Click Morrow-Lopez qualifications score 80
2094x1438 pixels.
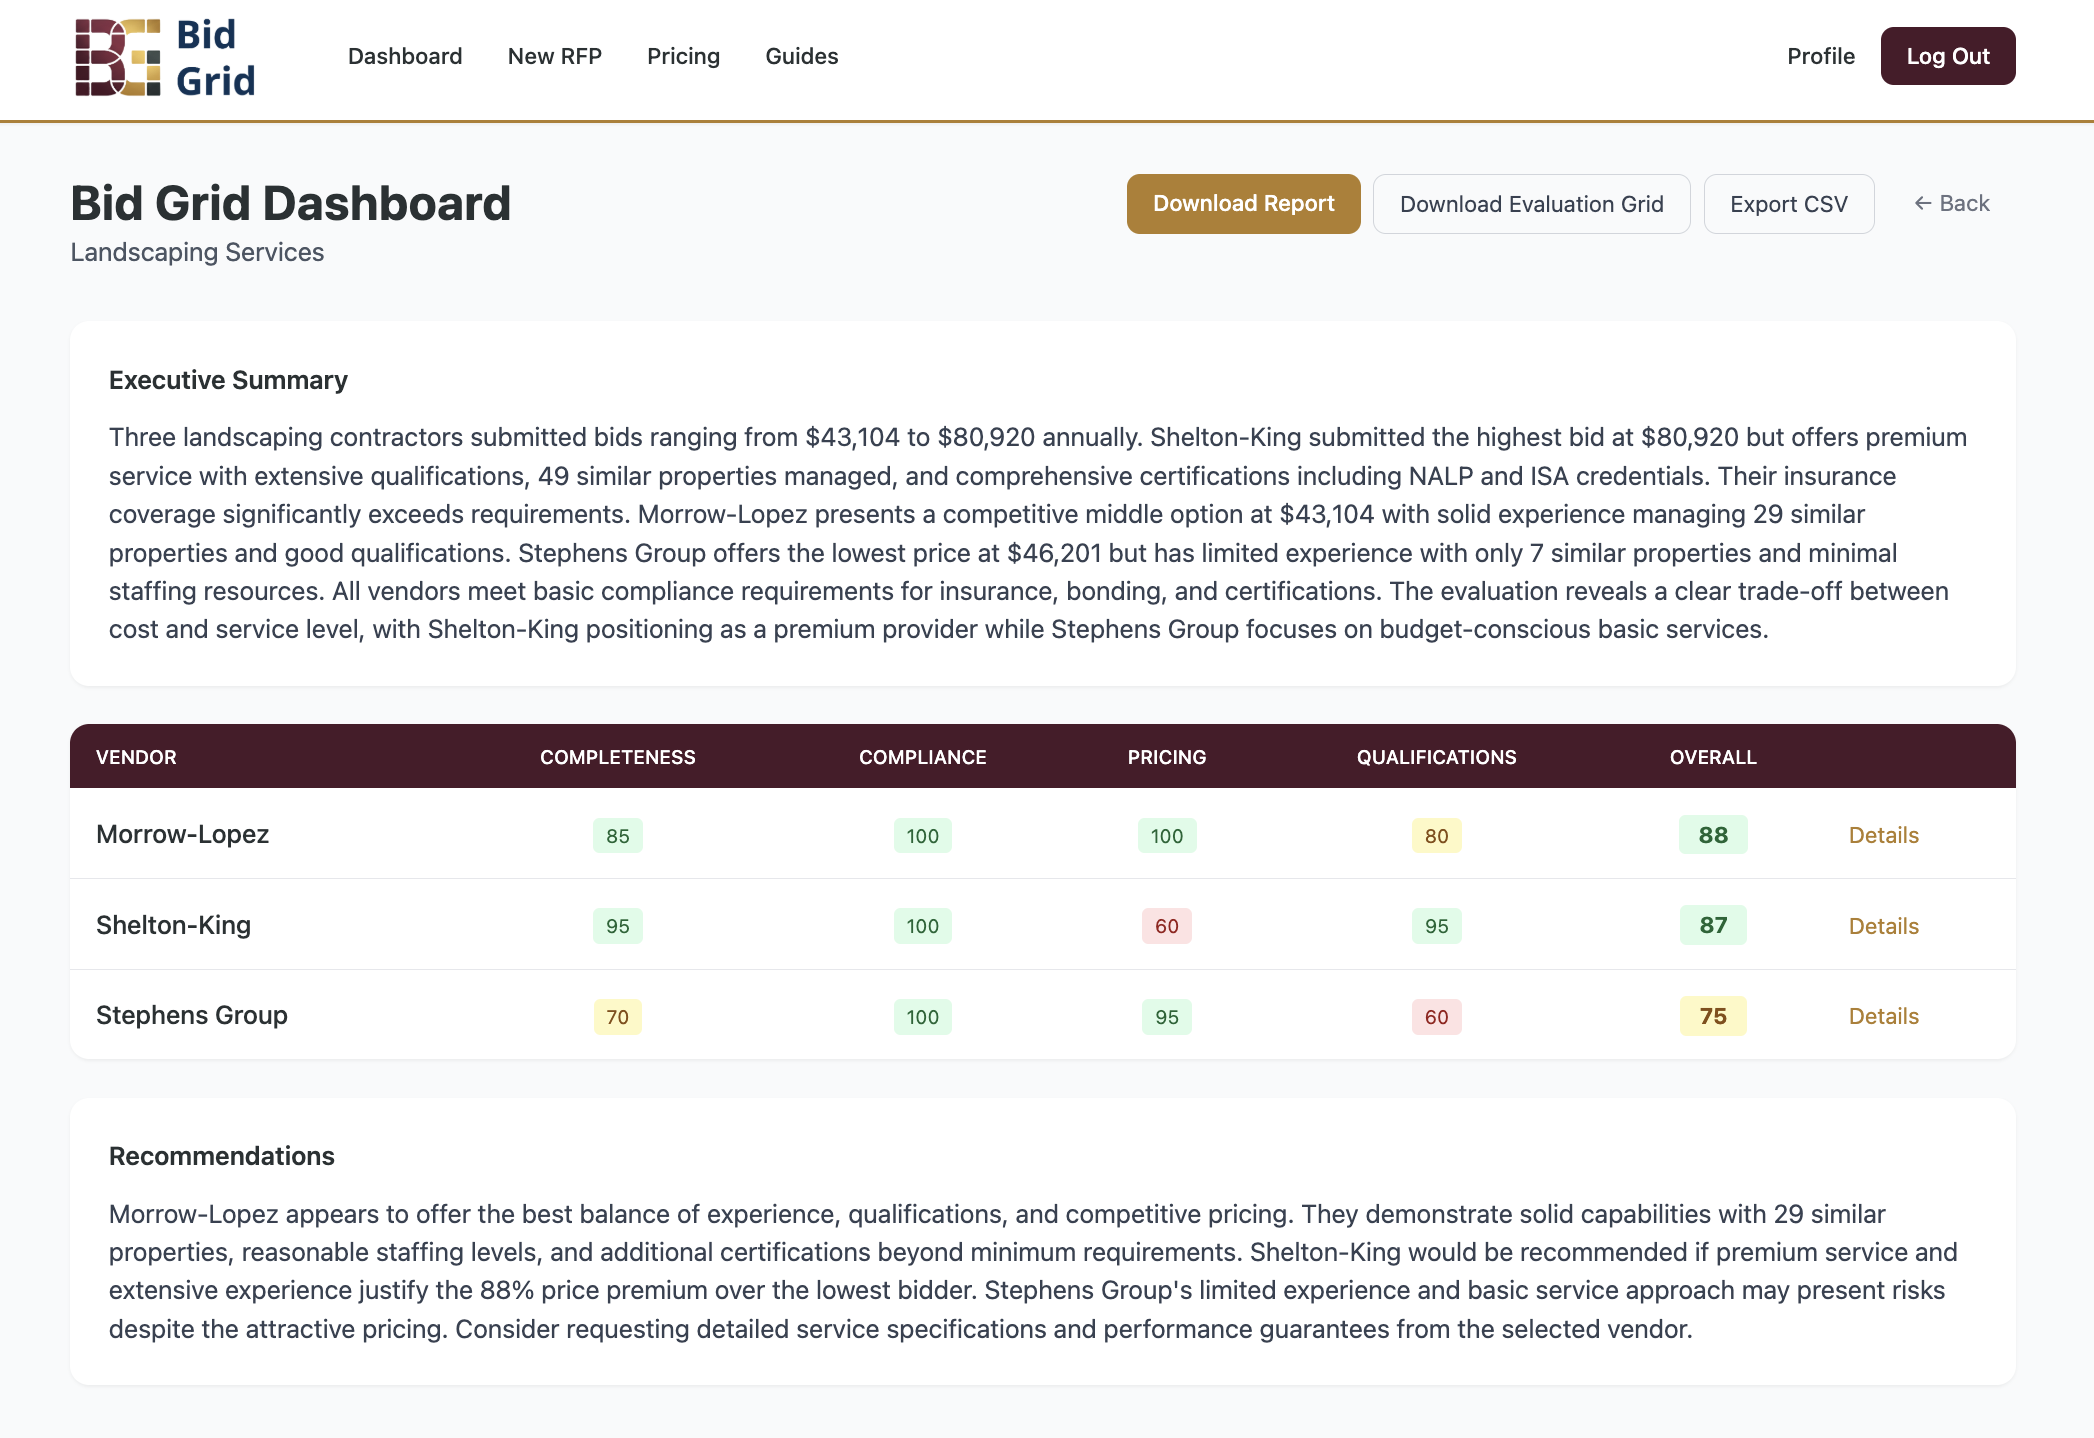(x=1436, y=835)
